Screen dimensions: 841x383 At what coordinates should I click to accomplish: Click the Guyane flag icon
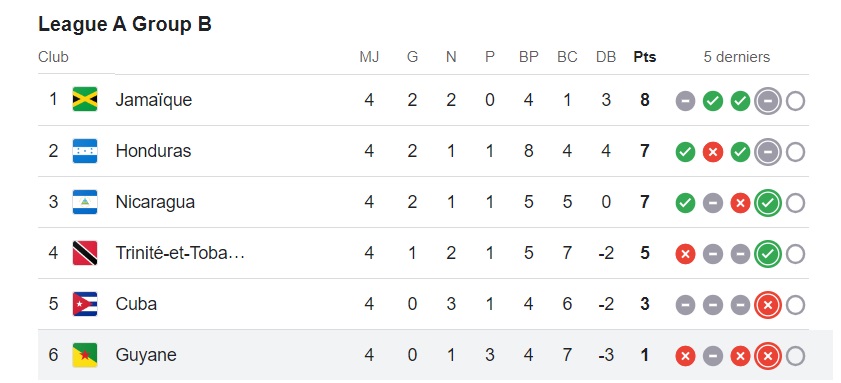click(x=85, y=355)
